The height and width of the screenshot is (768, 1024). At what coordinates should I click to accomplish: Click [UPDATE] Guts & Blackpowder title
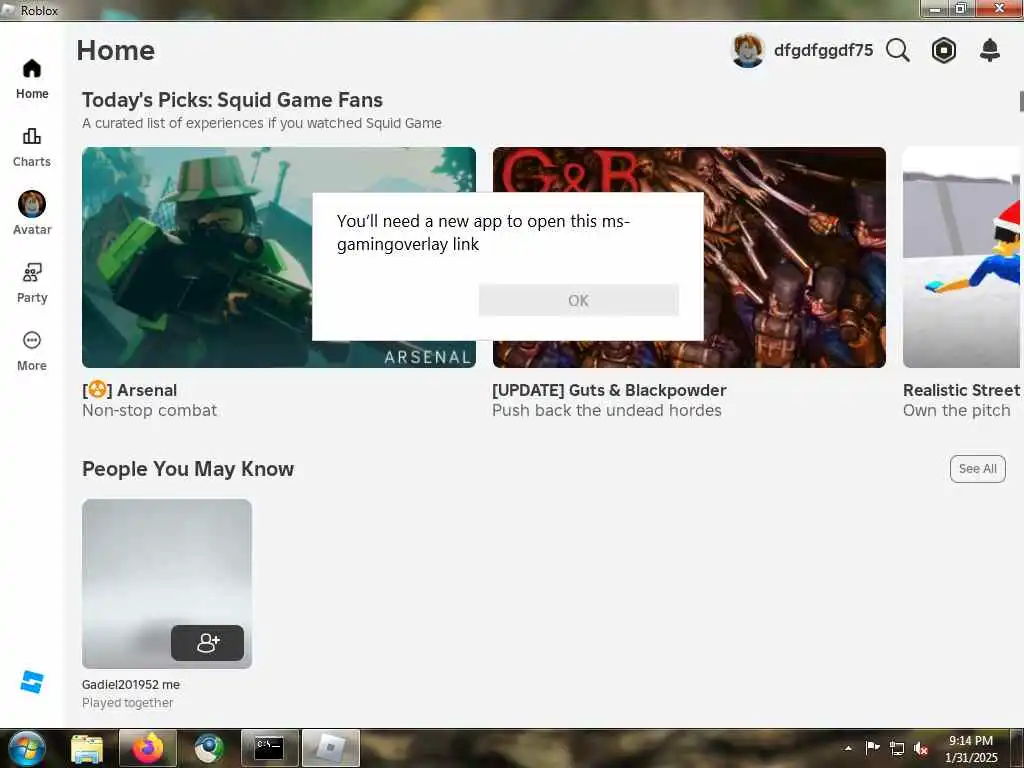click(609, 391)
